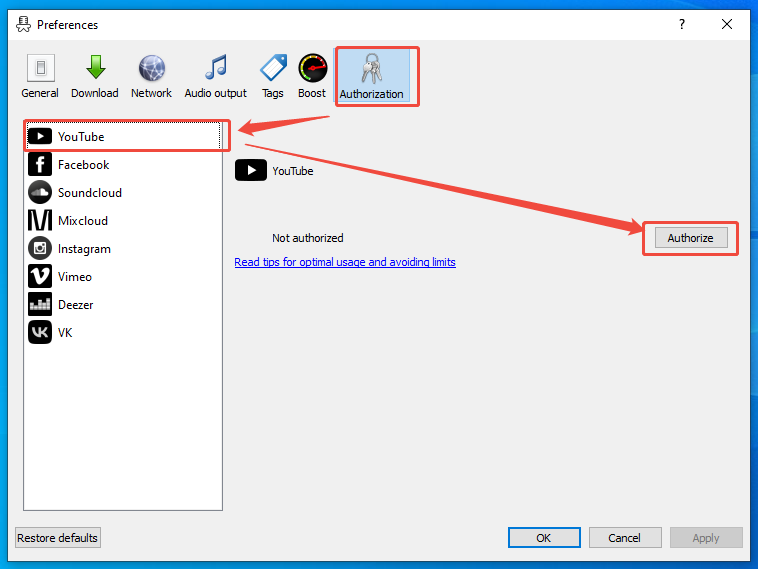Open the General preferences icon
The image size is (758, 569).
point(41,68)
